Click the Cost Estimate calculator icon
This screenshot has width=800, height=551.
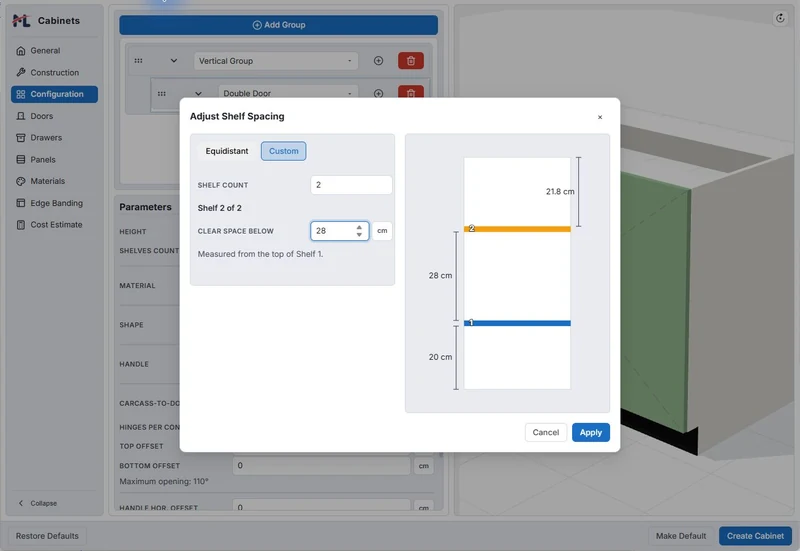point(20,224)
